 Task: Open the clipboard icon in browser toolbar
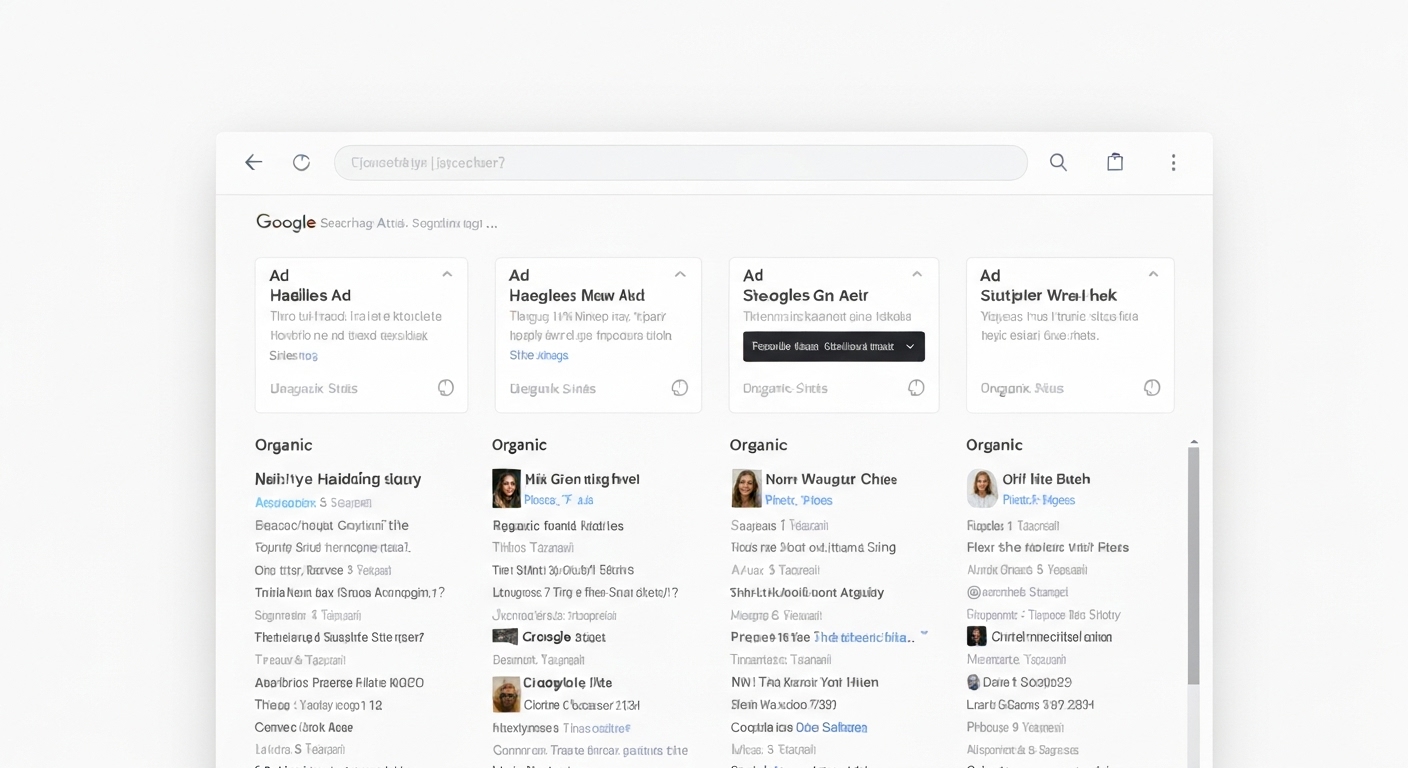(1115, 162)
